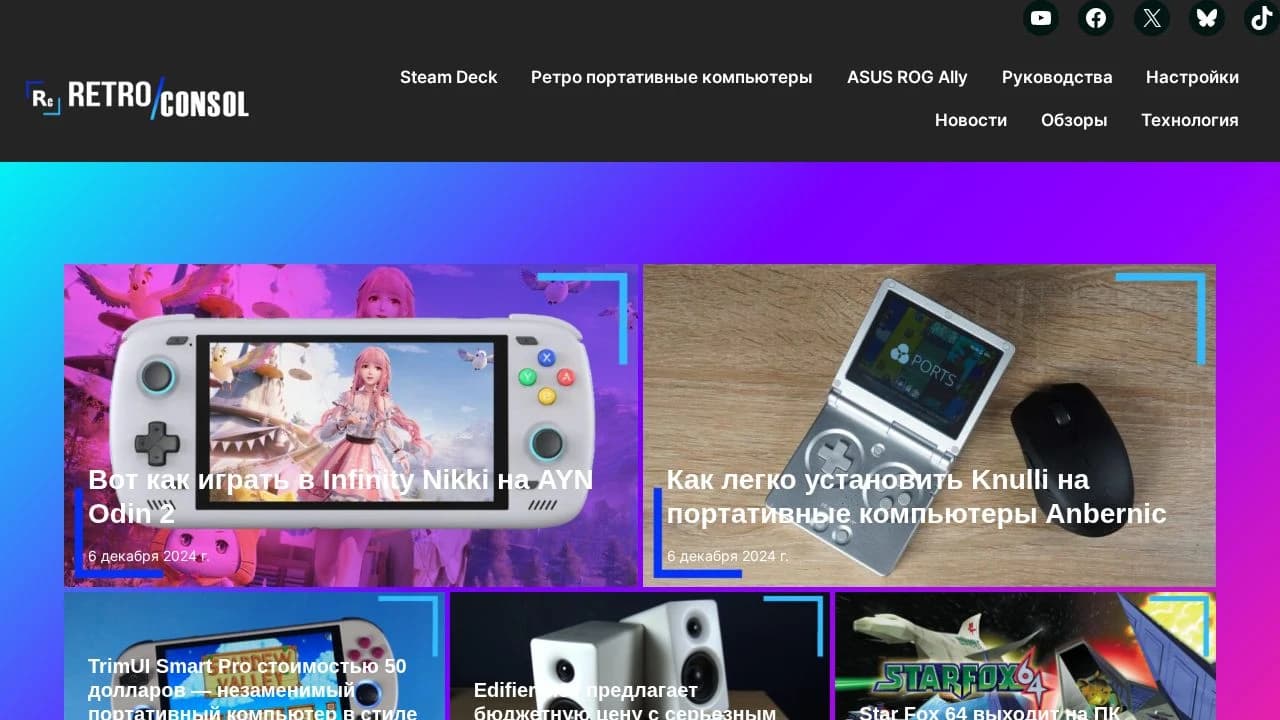Open the X (Twitter) social icon
1280x720 pixels.
pos(1152,18)
